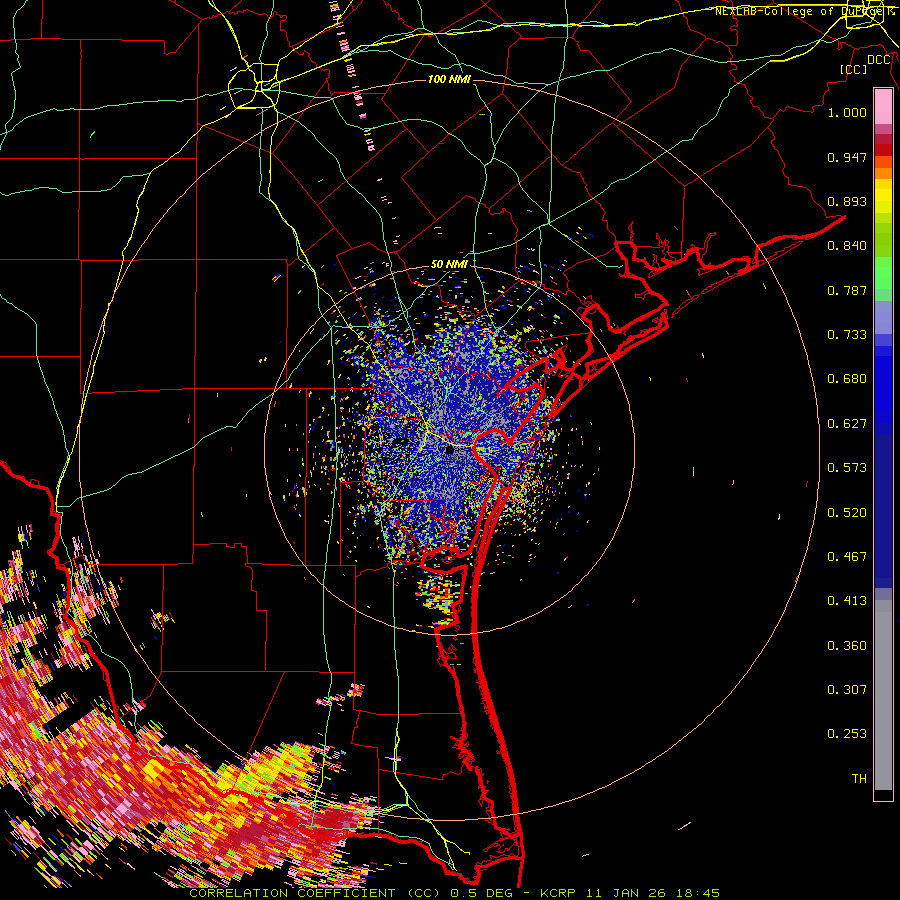Click the 0.253 scale value
This screenshot has width=900, height=900.
point(847,734)
